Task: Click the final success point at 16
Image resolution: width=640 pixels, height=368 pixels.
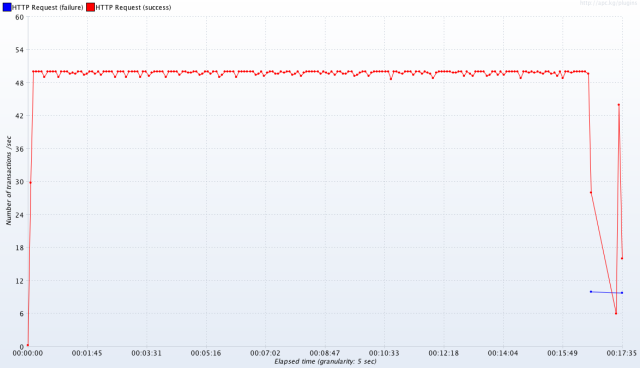Action: 622,258
